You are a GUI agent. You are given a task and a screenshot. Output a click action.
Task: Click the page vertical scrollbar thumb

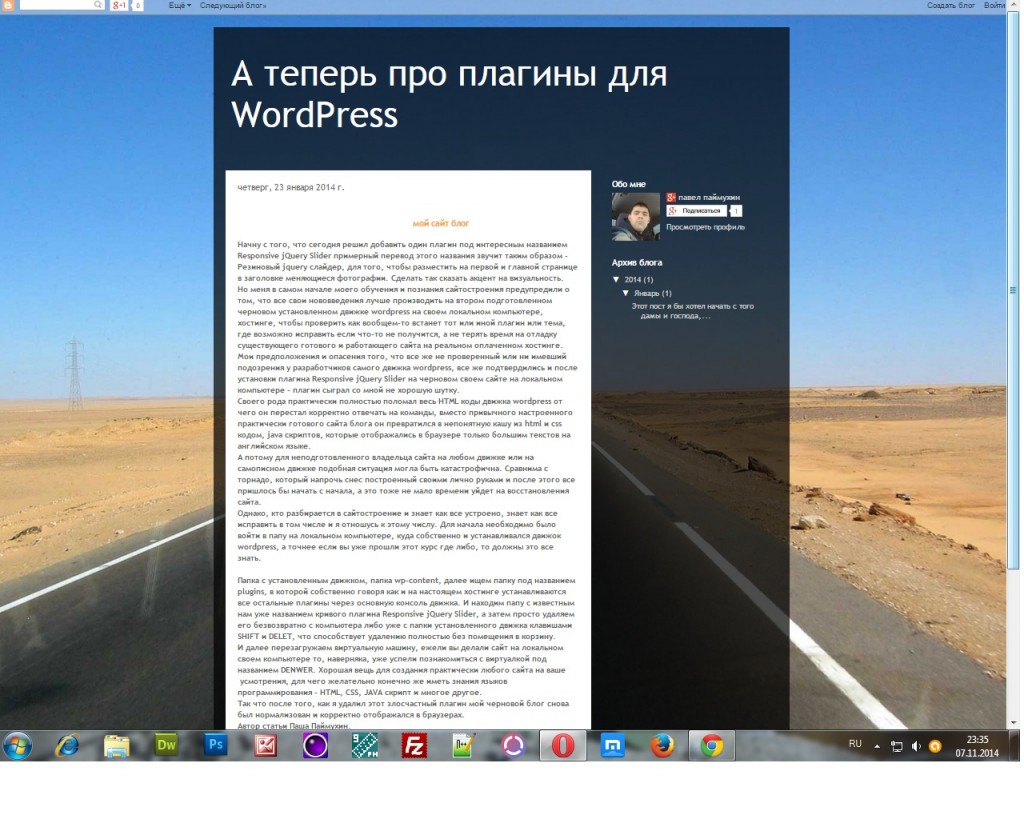[1014, 291]
